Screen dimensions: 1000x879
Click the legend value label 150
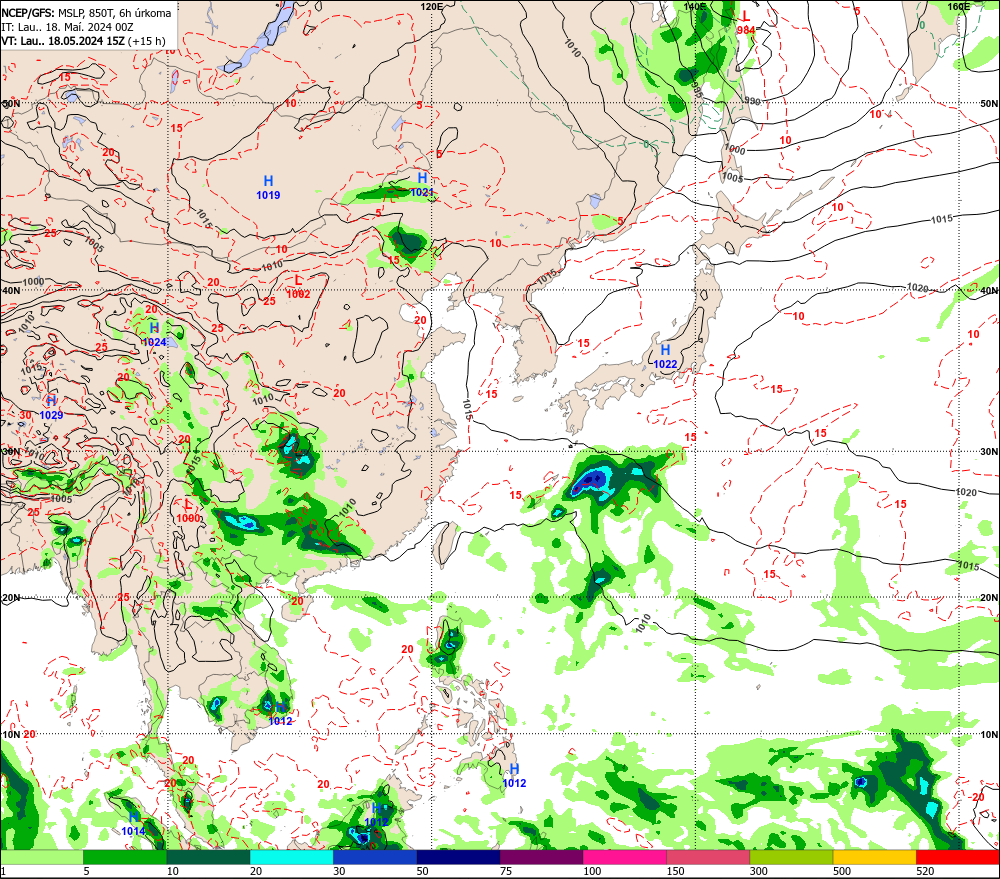coord(675,871)
